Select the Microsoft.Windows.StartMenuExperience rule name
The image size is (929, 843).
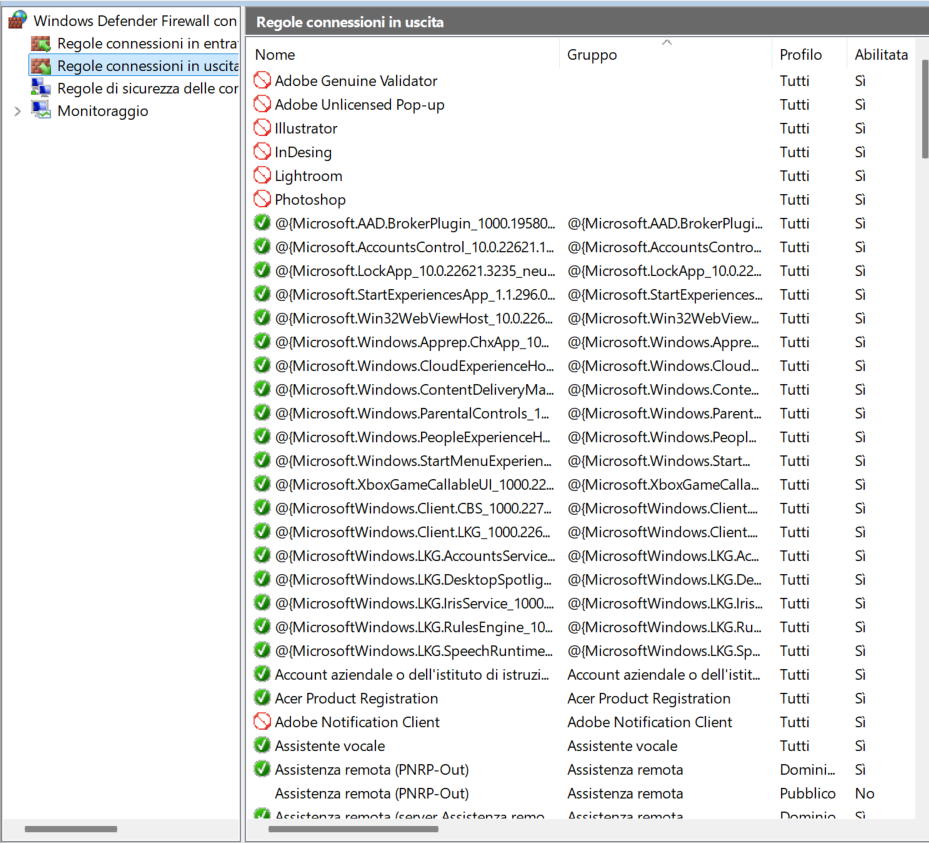click(x=413, y=460)
